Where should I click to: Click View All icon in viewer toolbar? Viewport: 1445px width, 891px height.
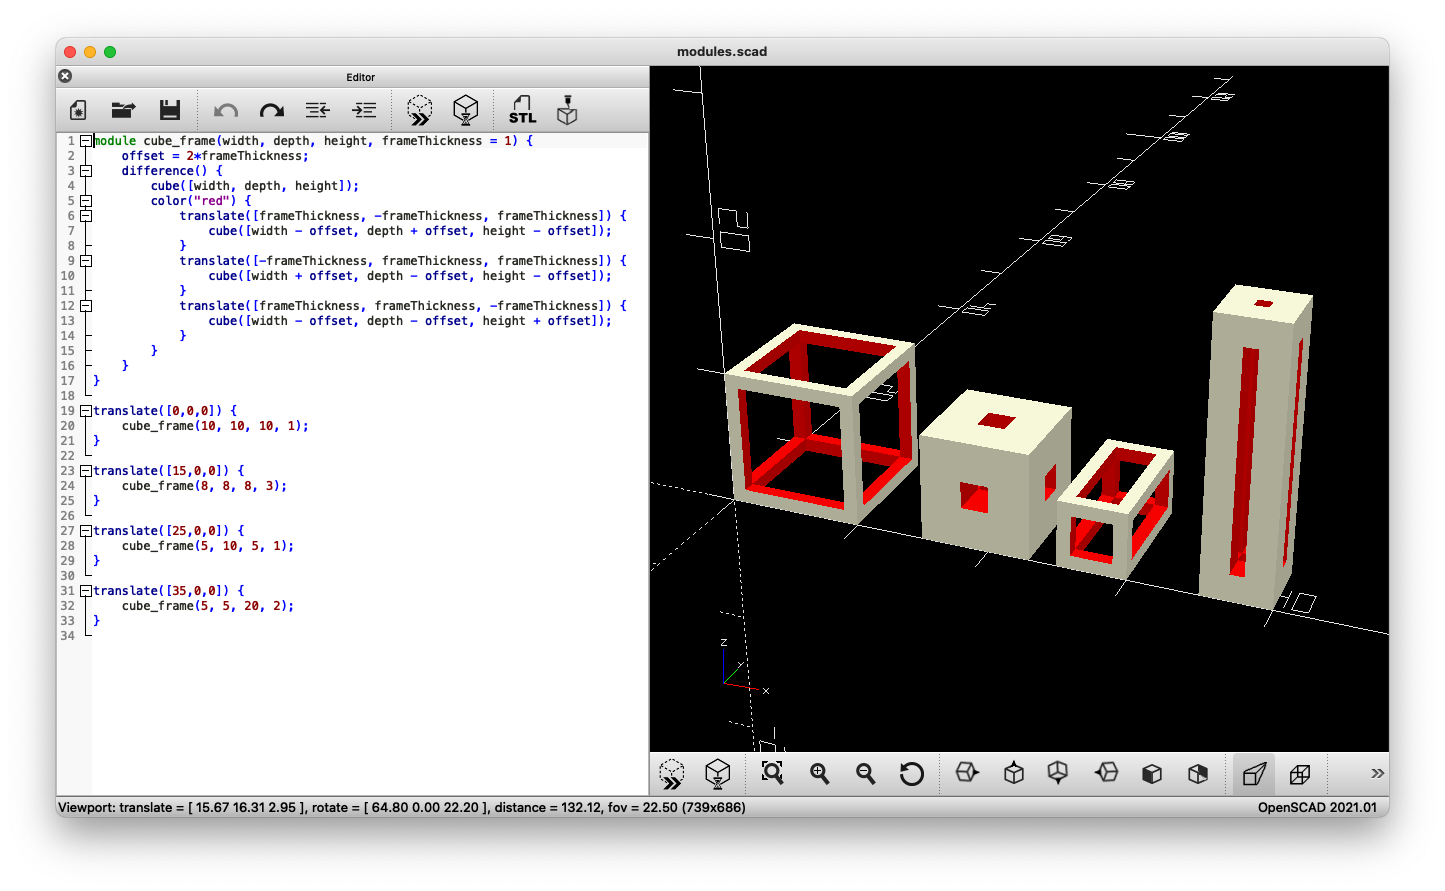point(772,773)
